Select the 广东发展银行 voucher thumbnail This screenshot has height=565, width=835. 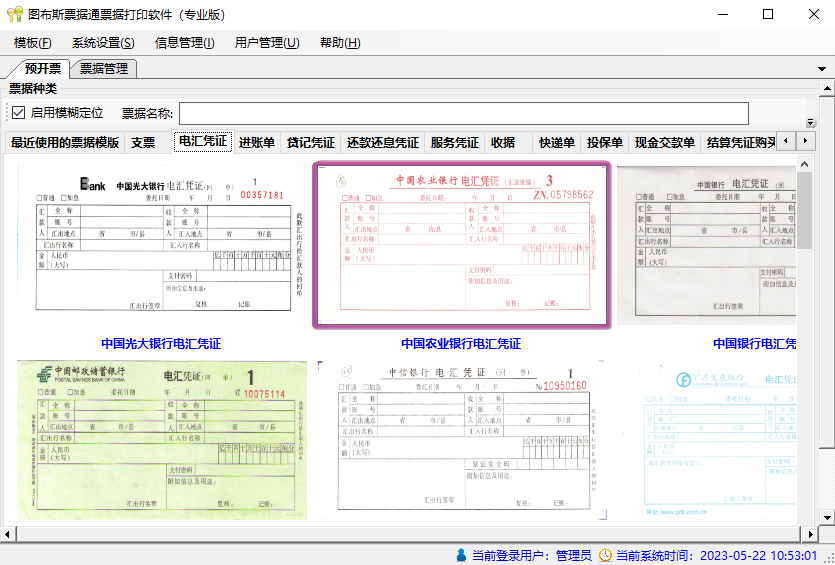point(707,440)
